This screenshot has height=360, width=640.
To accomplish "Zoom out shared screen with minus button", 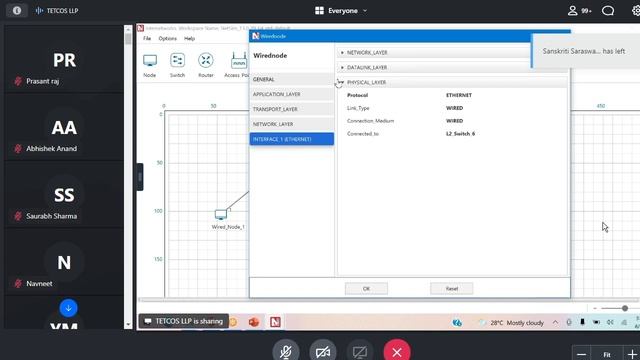I will [582, 354].
